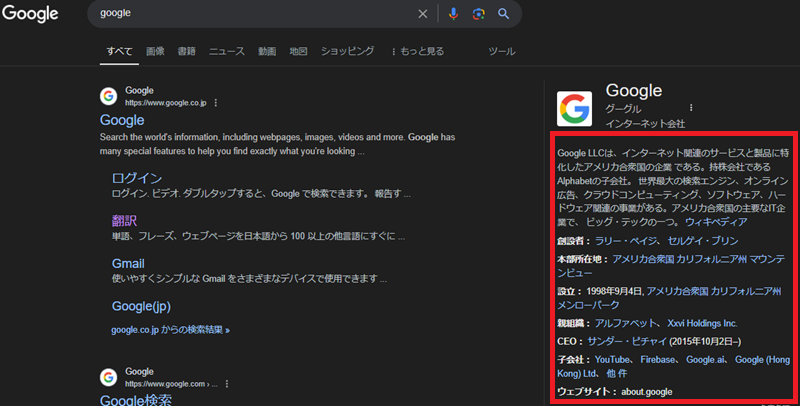Open headquarters link マウンテンビュー location
This screenshot has width=800, height=406.
point(671,266)
